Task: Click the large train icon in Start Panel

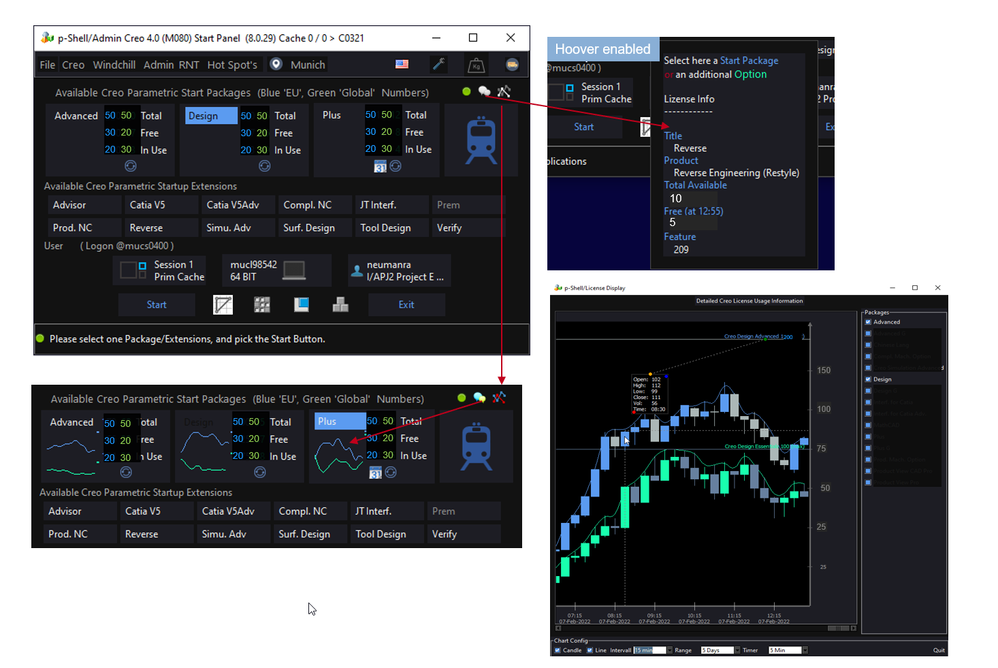Action: pyautogui.click(x=481, y=139)
